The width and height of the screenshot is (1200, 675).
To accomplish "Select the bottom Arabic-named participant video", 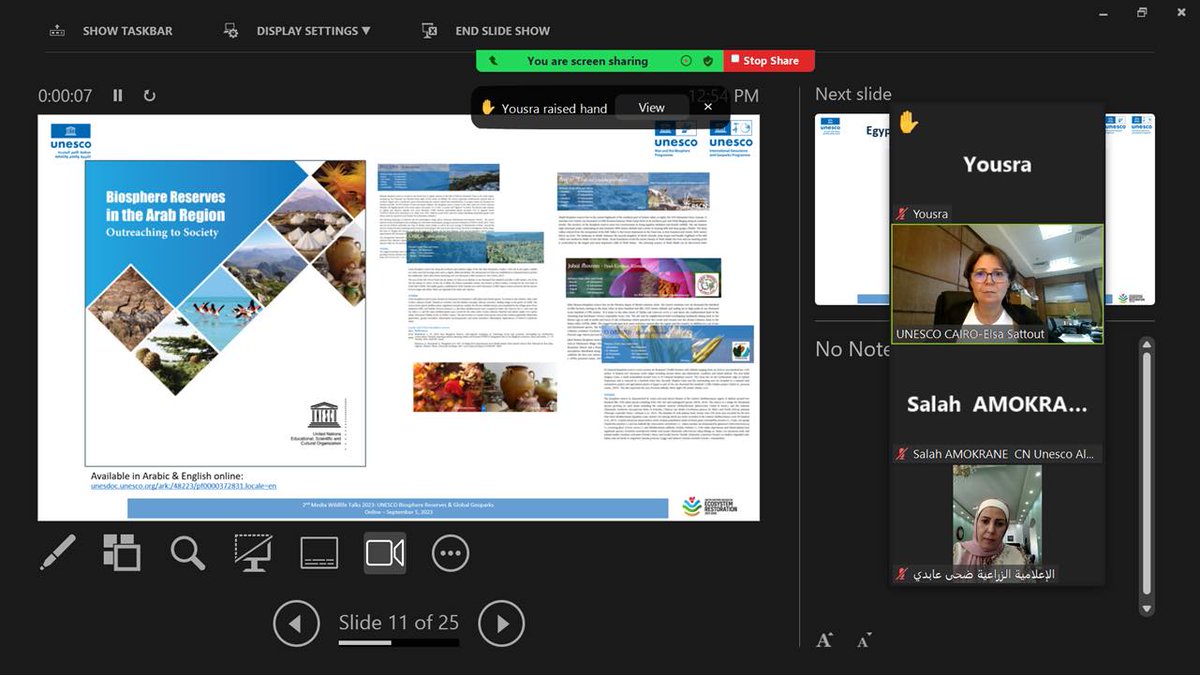I will 997,524.
